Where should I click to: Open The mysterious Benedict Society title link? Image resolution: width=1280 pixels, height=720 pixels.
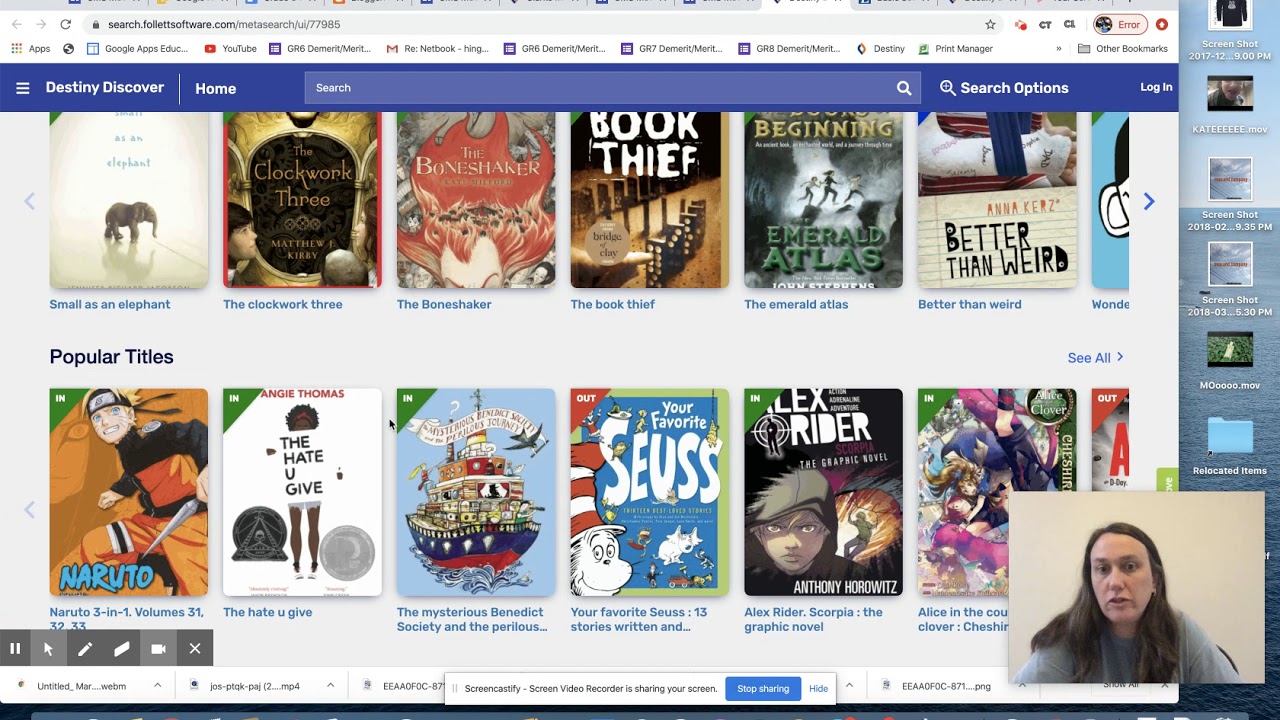[472, 619]
